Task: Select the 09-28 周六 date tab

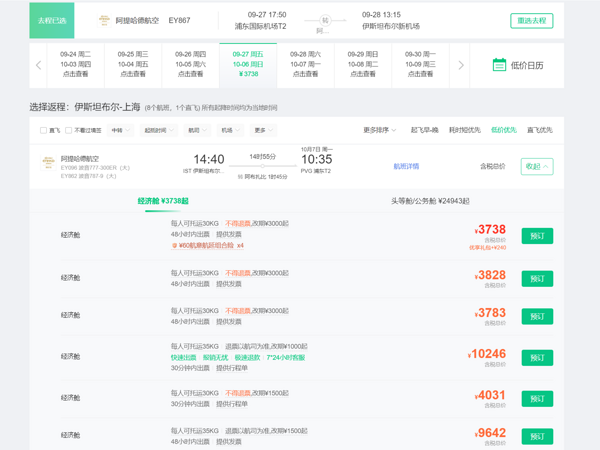Action: (x=305, y=65)
